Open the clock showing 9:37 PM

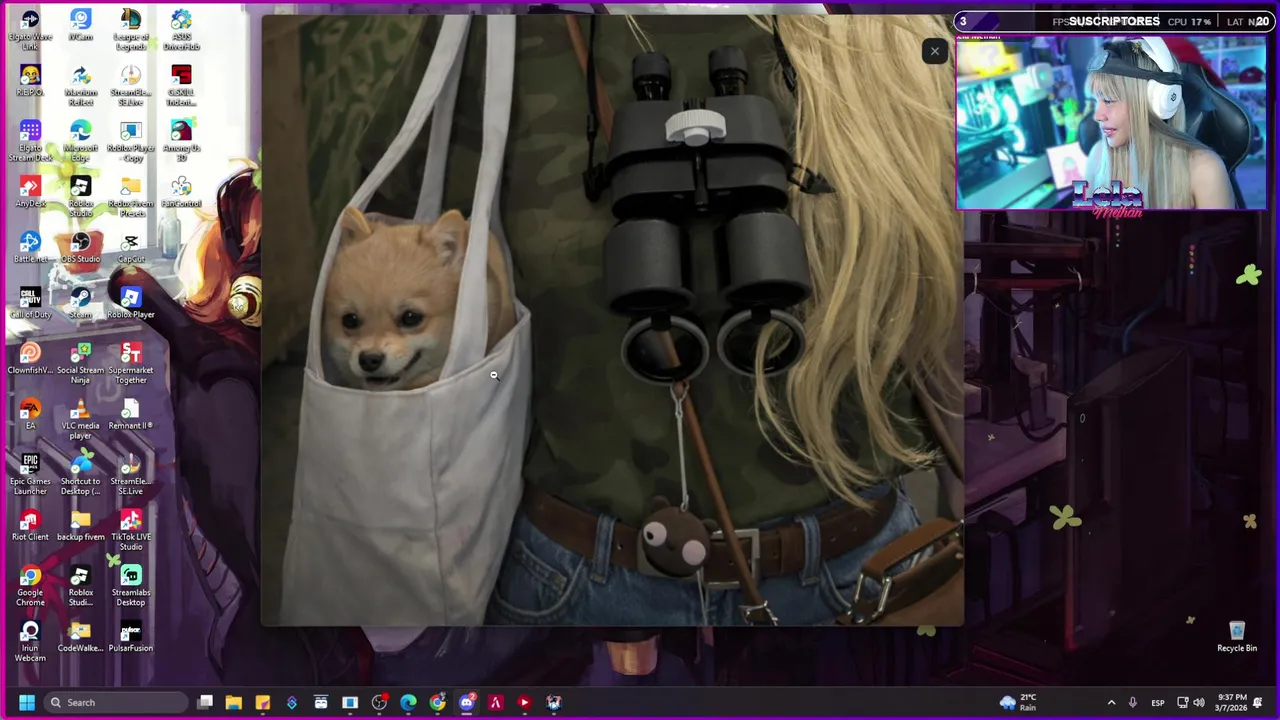point(1233,702)
